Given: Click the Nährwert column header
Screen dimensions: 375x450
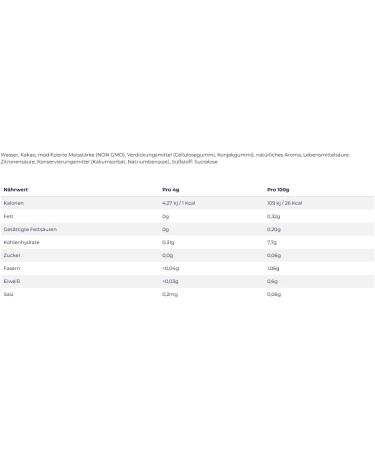Looking at the screenshot, I should point(16,190).
